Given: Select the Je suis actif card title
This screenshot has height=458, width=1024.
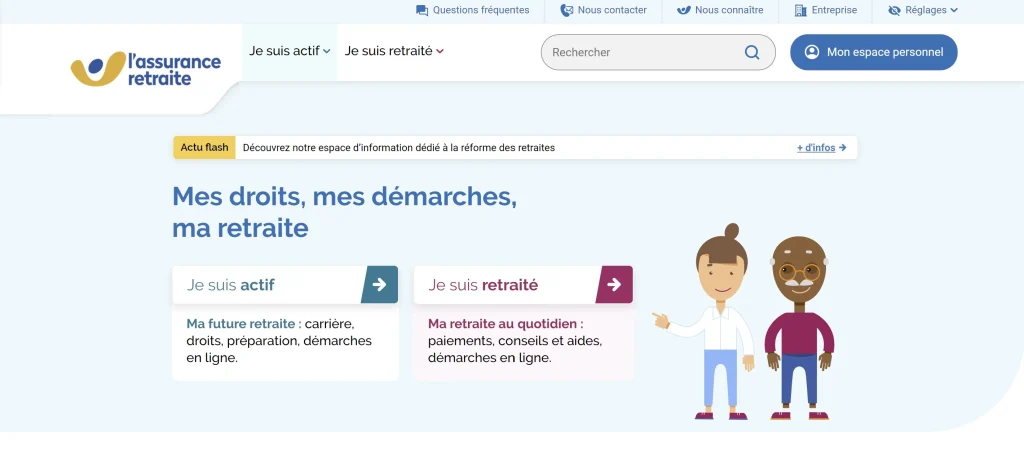Looking at the screenshot, I should [231, 285].
